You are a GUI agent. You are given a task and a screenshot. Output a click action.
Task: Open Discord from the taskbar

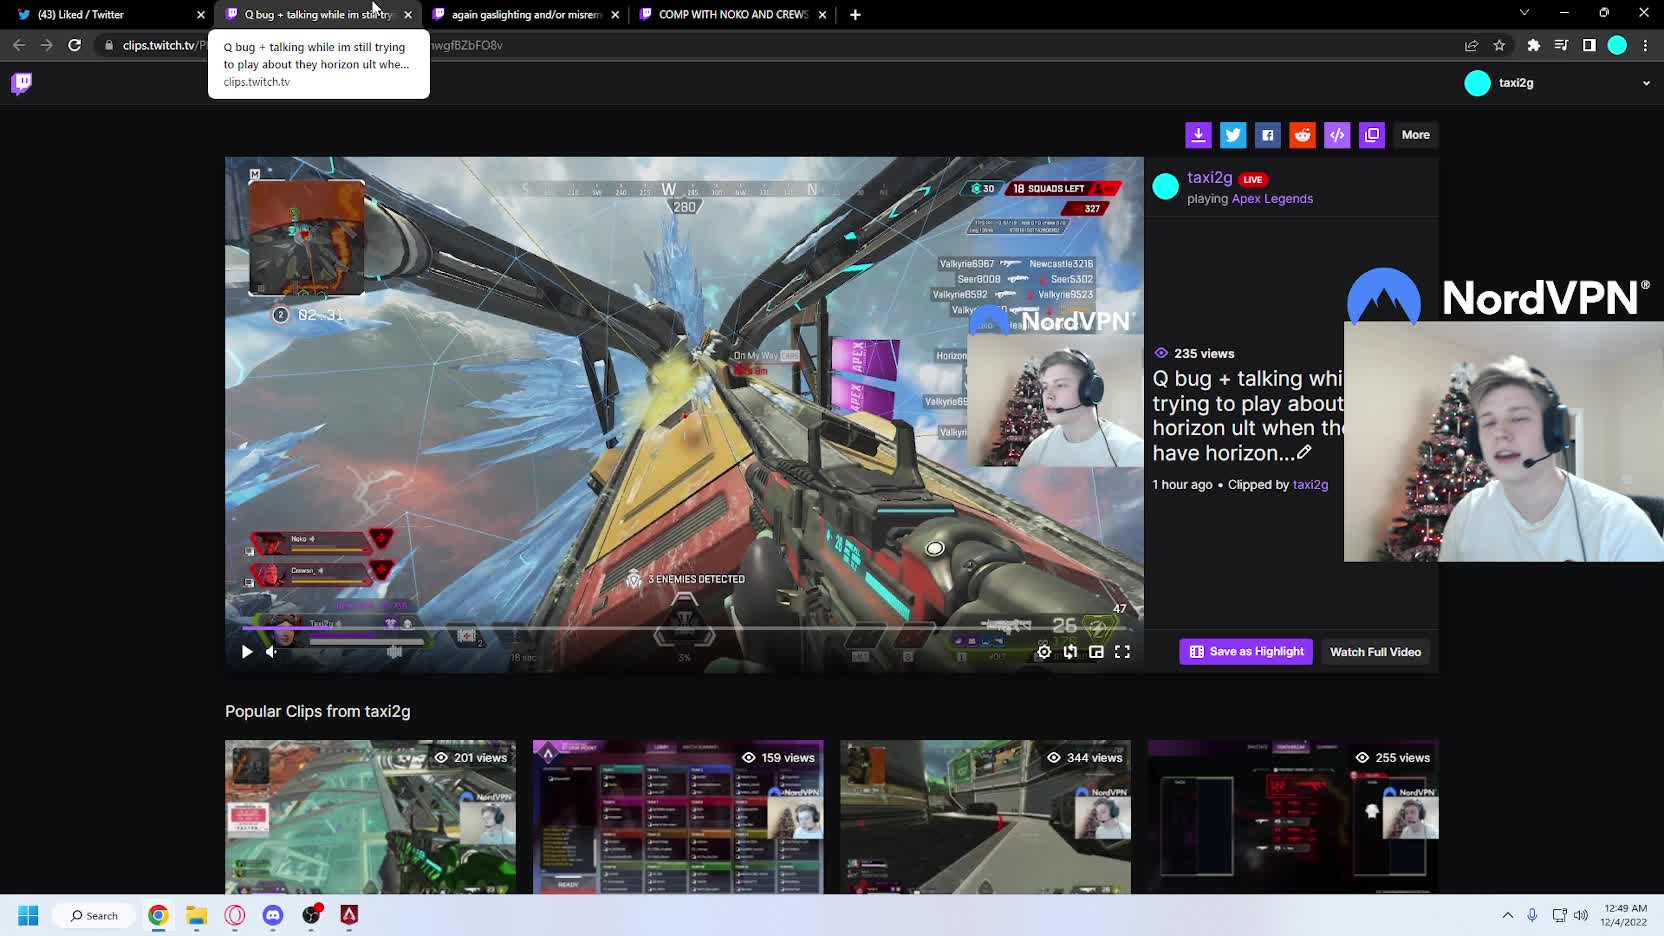pyautogui.click(x=273, y=915)
